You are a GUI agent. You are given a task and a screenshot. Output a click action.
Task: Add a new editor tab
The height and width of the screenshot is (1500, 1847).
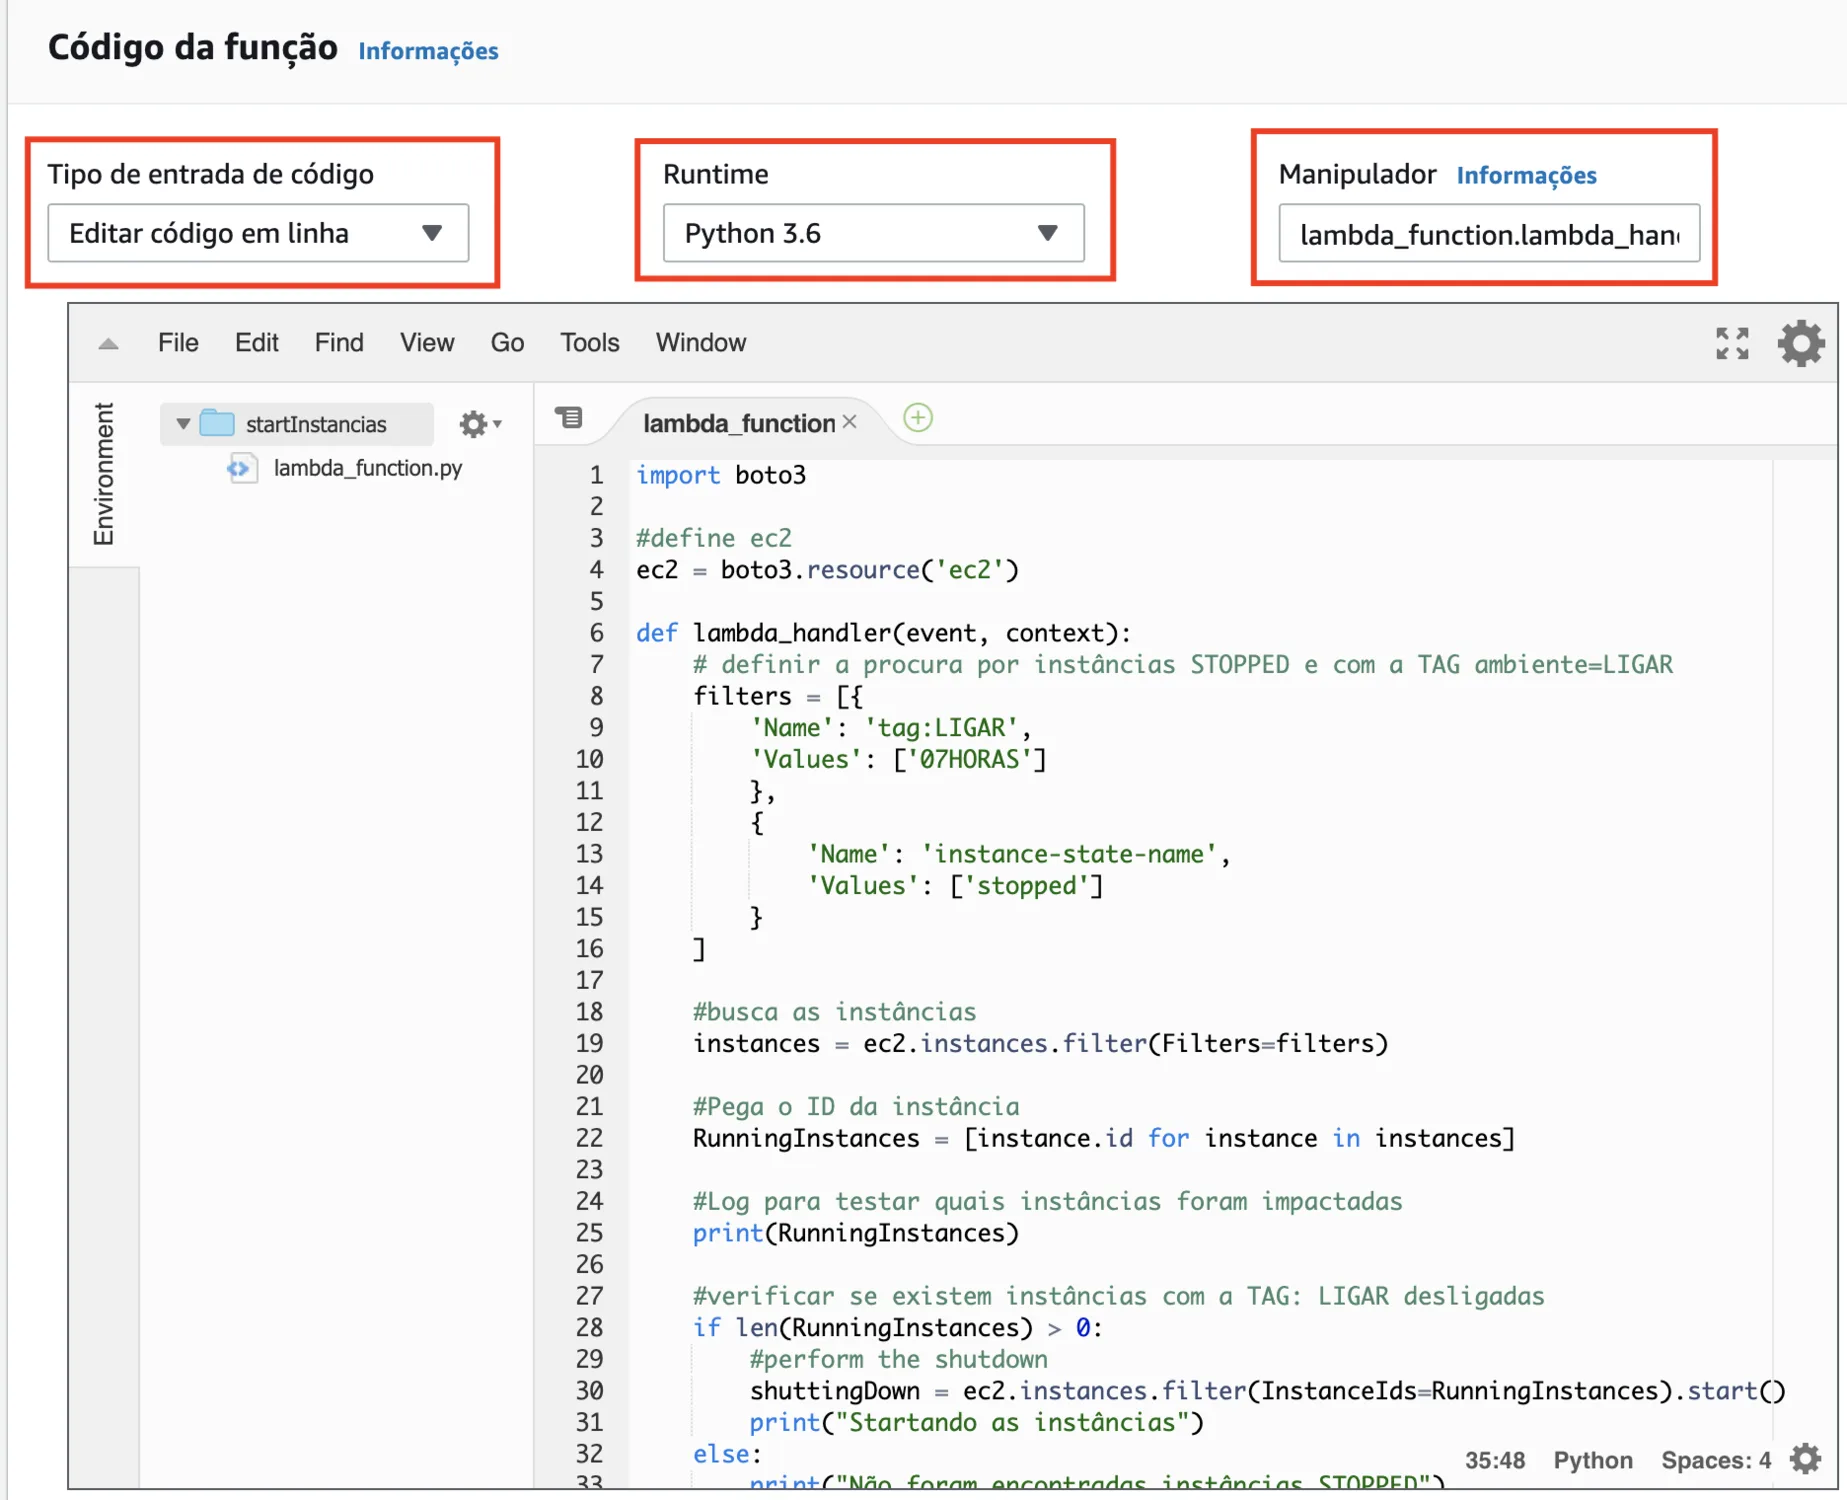coord(918,418)
